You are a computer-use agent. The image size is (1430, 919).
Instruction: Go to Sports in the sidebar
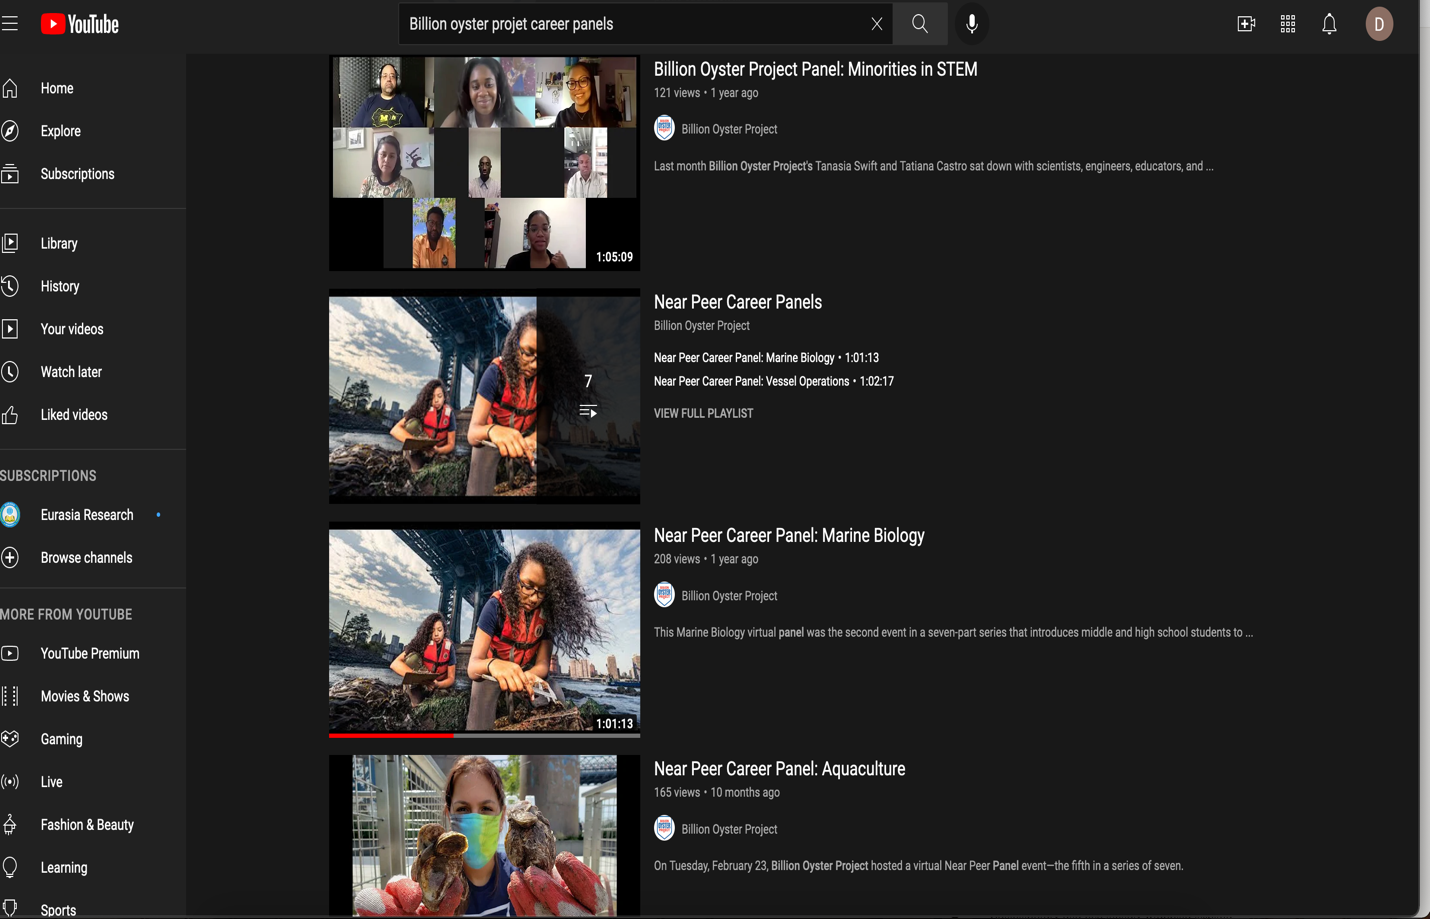[x=58, y=910]
